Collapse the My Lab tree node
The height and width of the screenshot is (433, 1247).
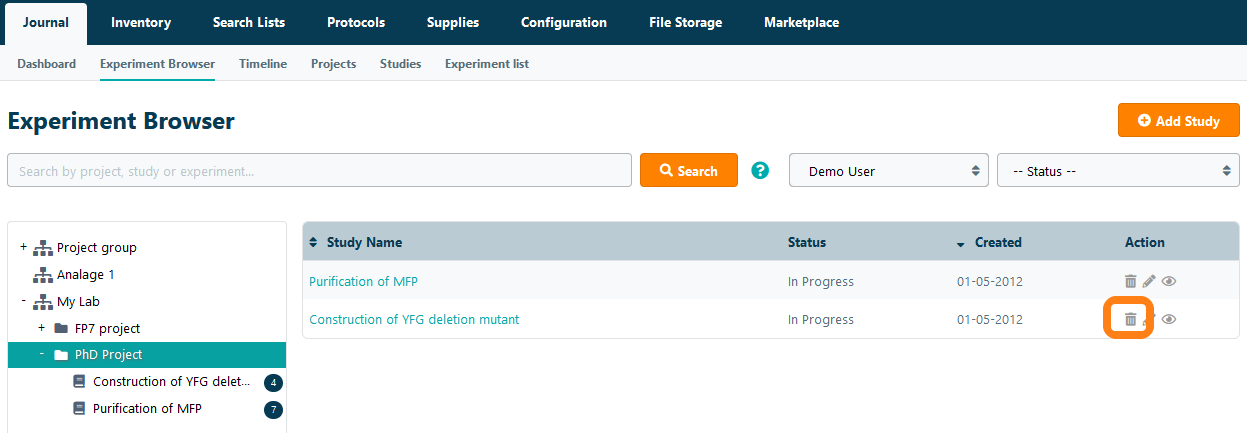coord(23,301)
